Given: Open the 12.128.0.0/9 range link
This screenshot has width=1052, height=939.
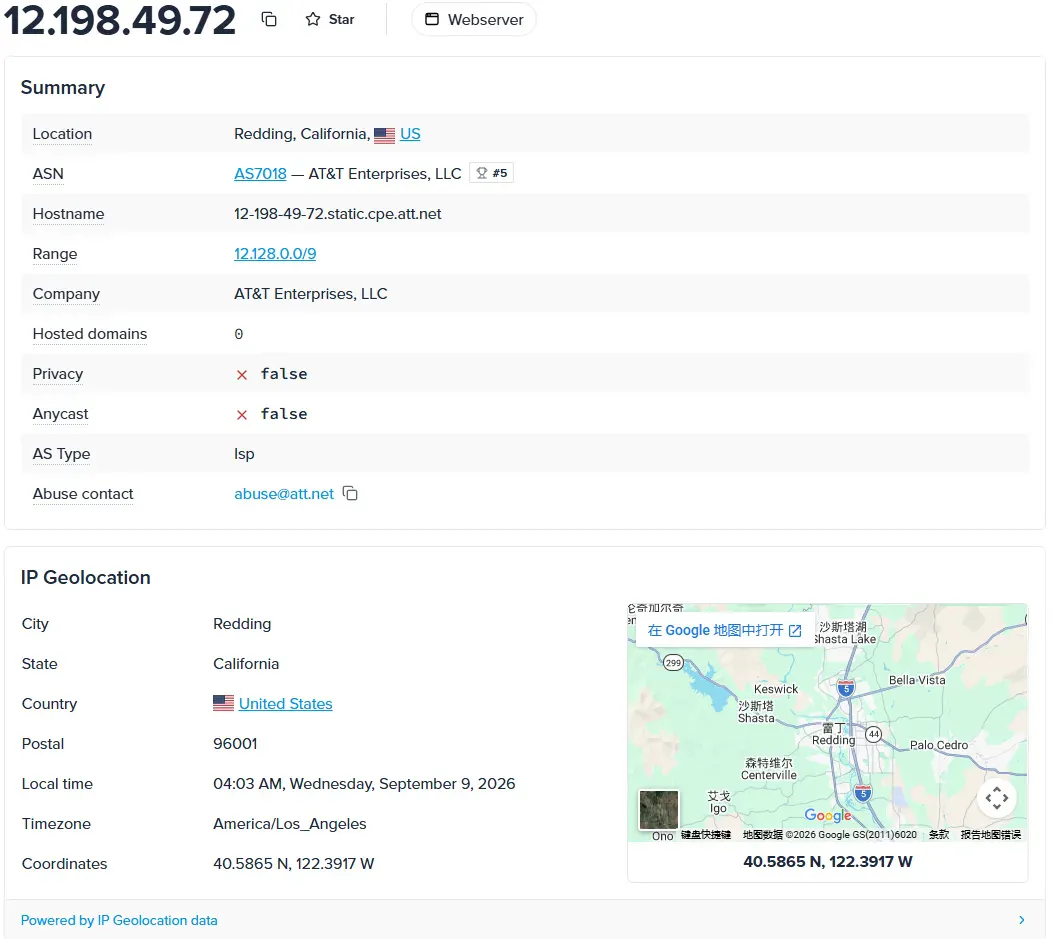Looking at the screenshot, I should point(275,254).
